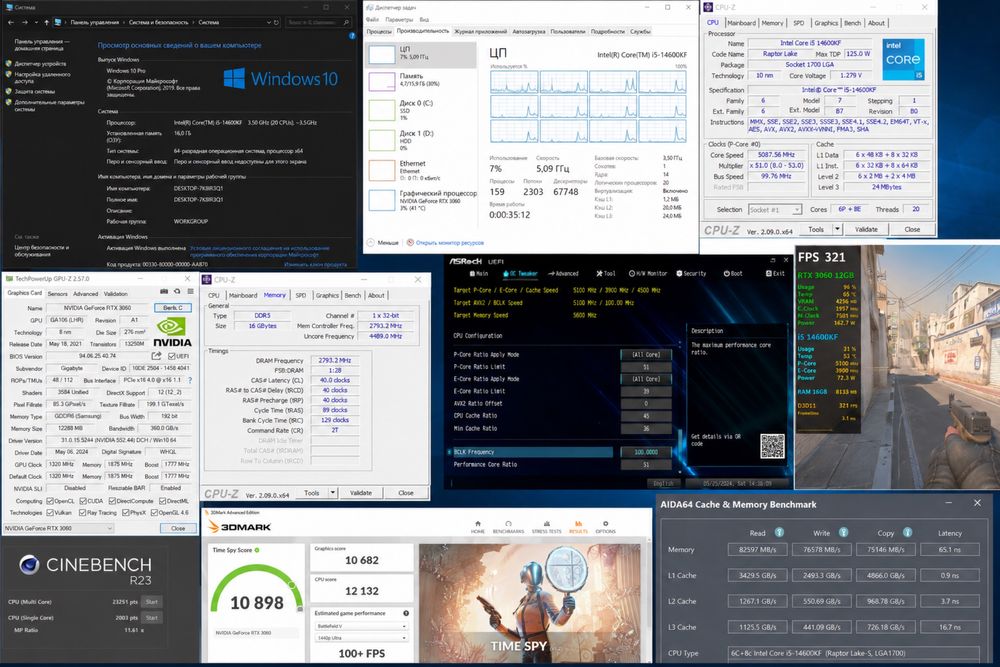Click the up arrow in System window
Screen dimensions: 1000x667
46,22
